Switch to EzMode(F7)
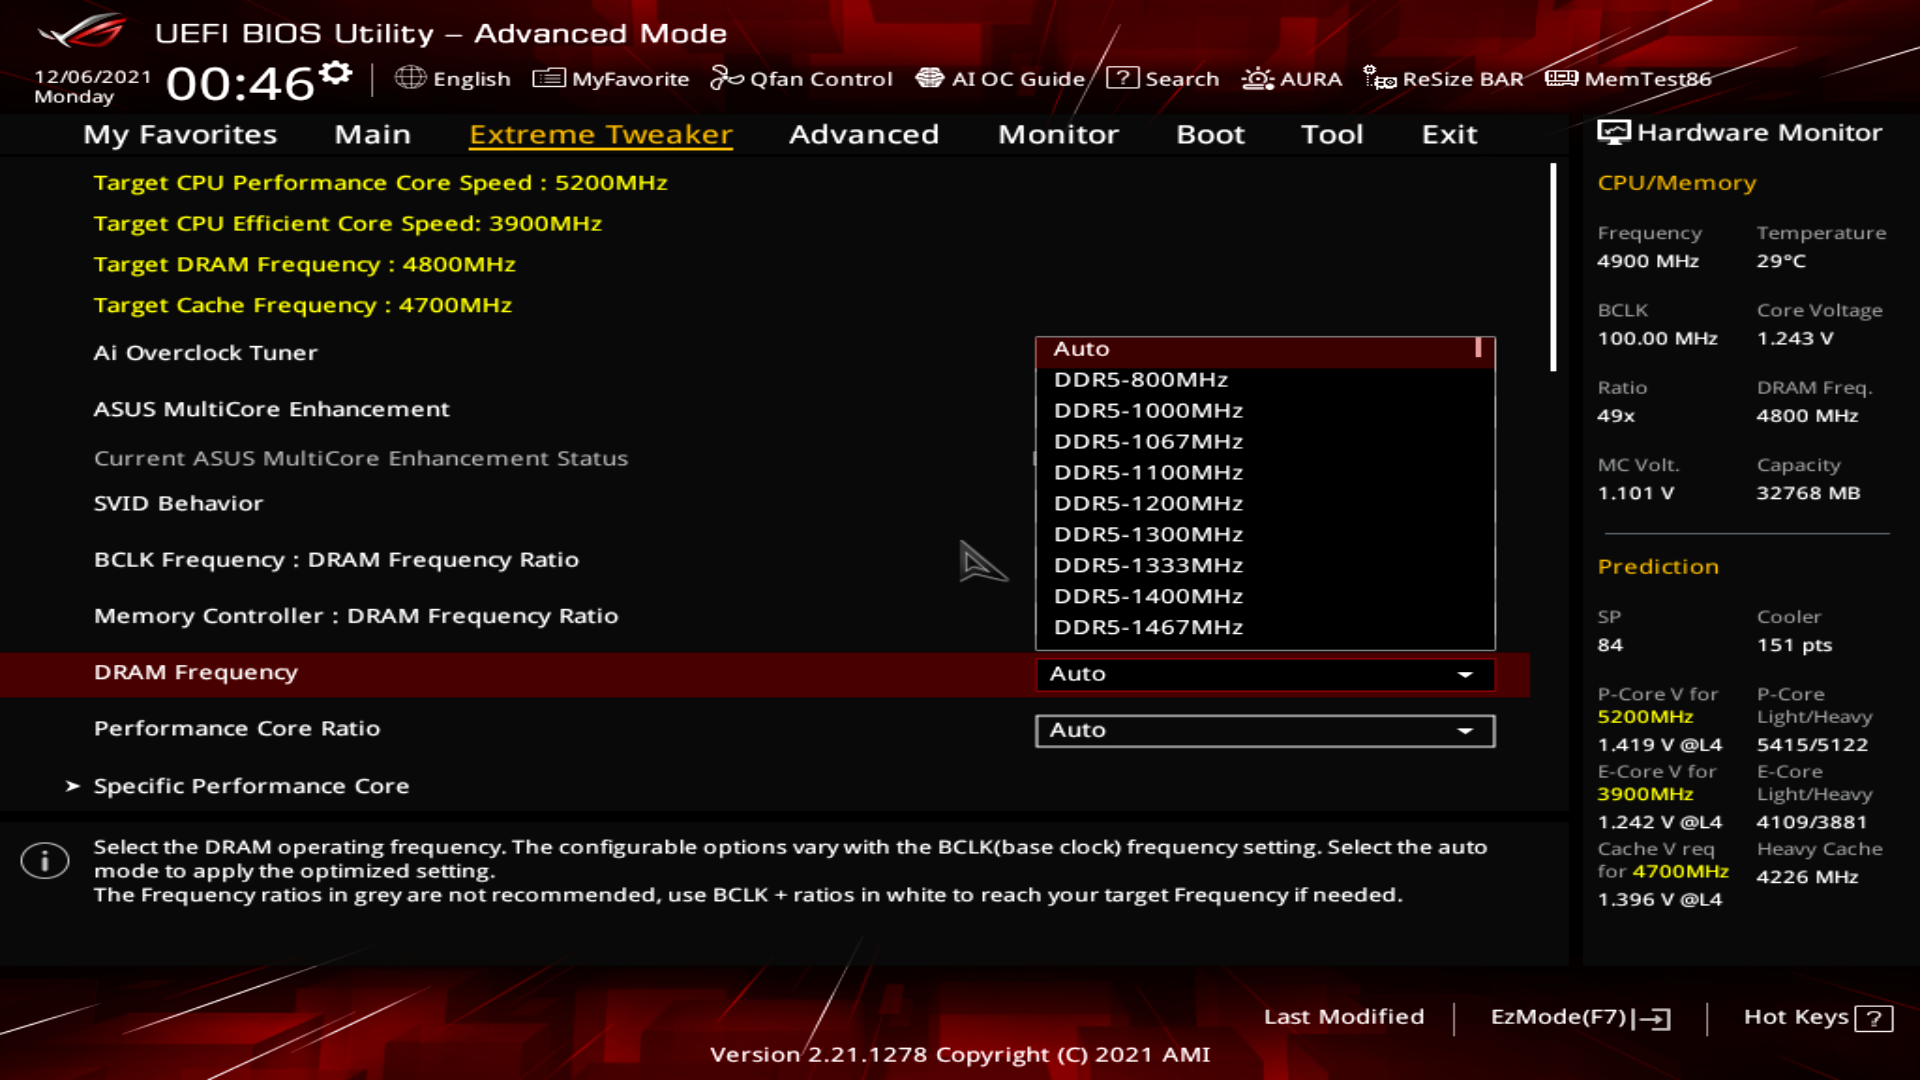This screenshot has height=1080, width=1920. point(1579,1017)
